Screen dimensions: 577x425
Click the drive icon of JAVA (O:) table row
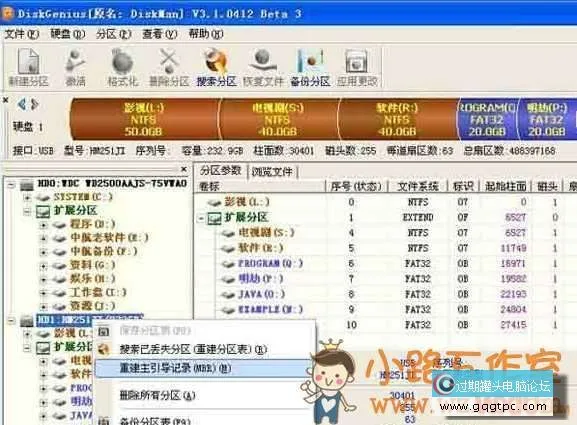click(x=228, y=295)
